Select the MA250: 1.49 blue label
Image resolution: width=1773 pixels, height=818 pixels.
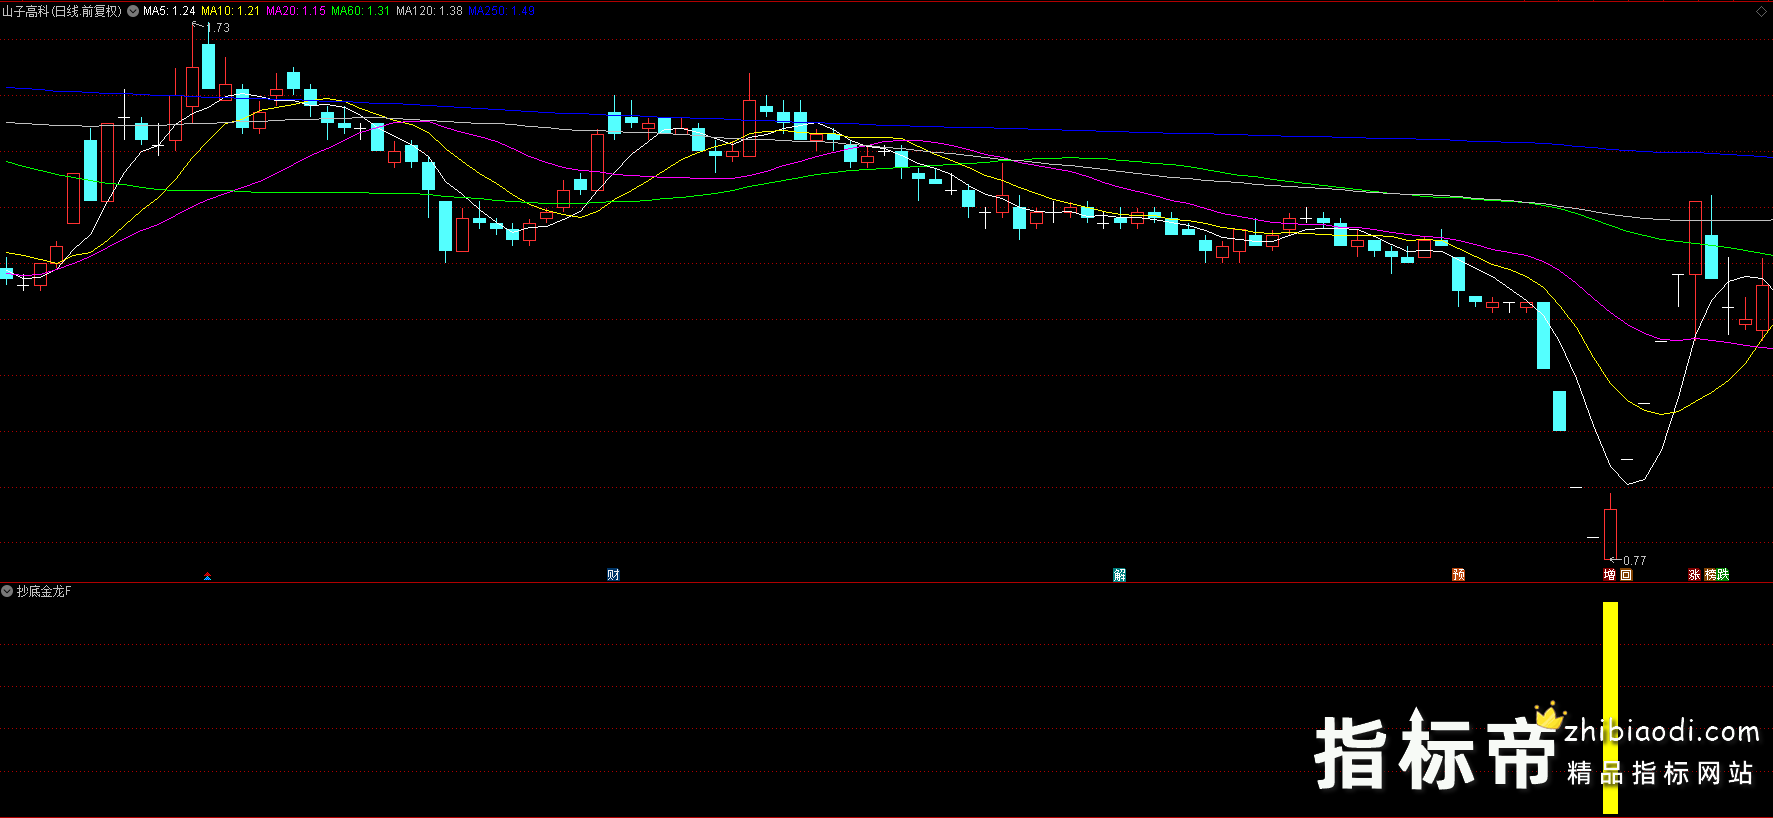[501, 11]
